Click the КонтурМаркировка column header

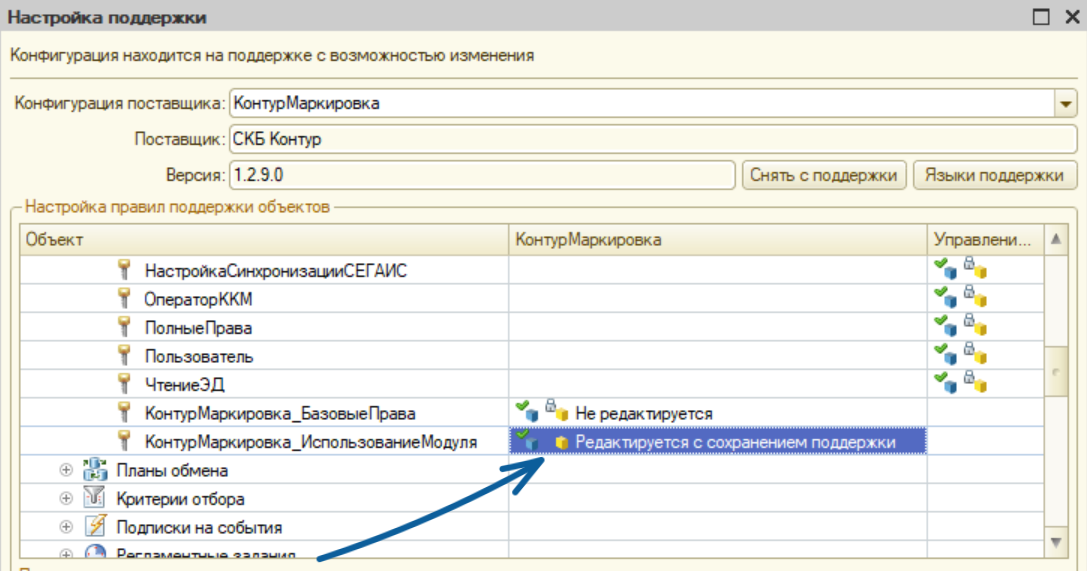pyautogui.click(x=717, y=239)
